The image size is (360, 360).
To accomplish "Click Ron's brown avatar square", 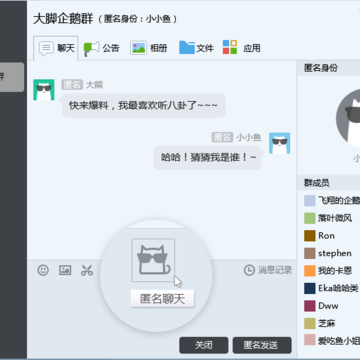I will (x=310, y=236).
